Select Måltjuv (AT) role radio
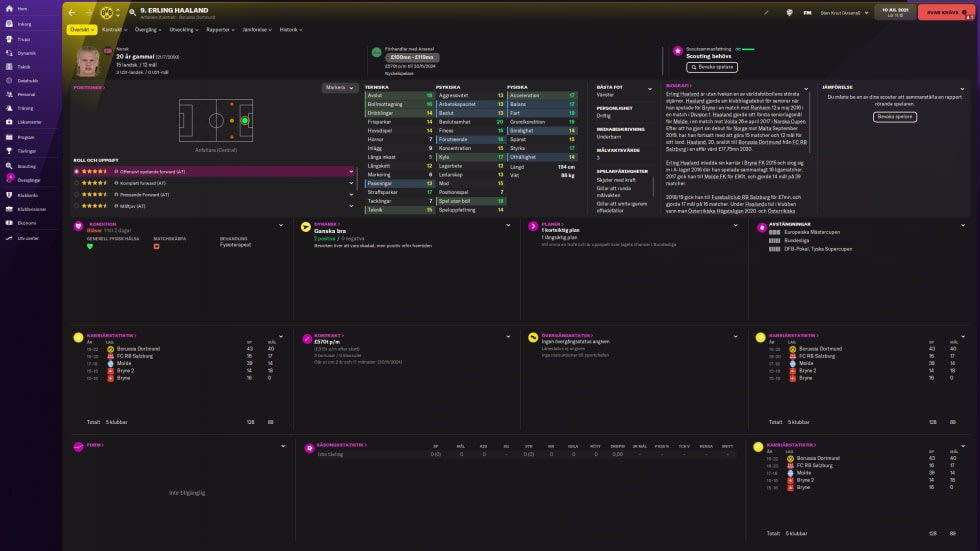The width and height of the screenshot is (980, 551). [77, 206]
